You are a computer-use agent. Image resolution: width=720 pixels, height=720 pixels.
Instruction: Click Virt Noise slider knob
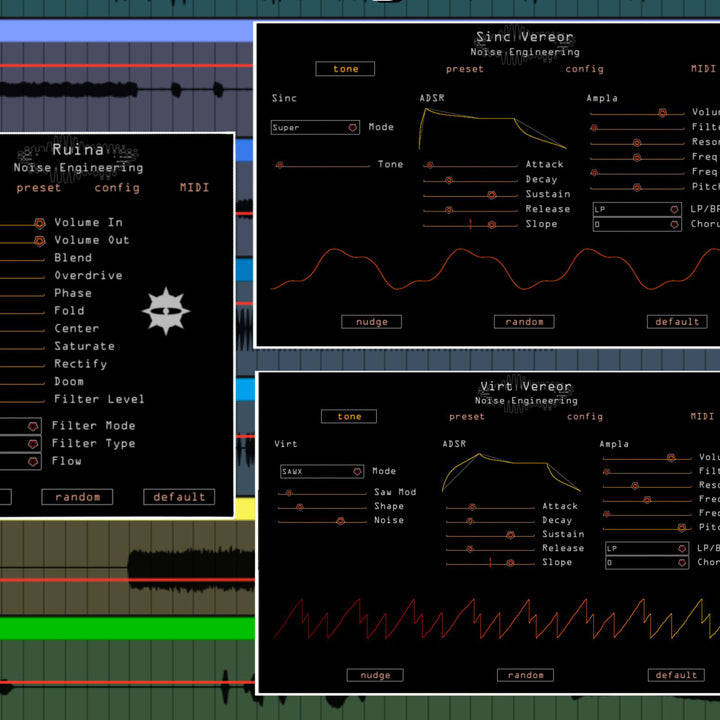[340, 521]
